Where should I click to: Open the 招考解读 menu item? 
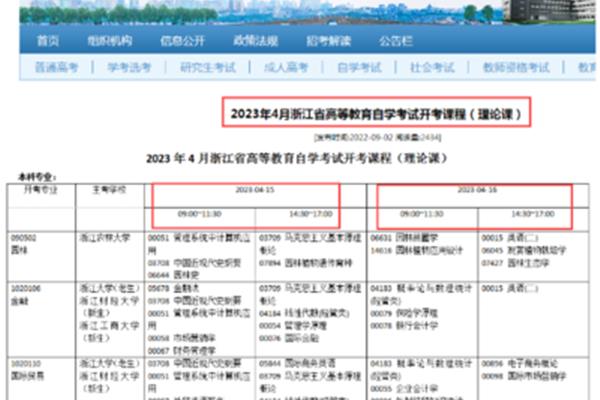pos(328,41)
